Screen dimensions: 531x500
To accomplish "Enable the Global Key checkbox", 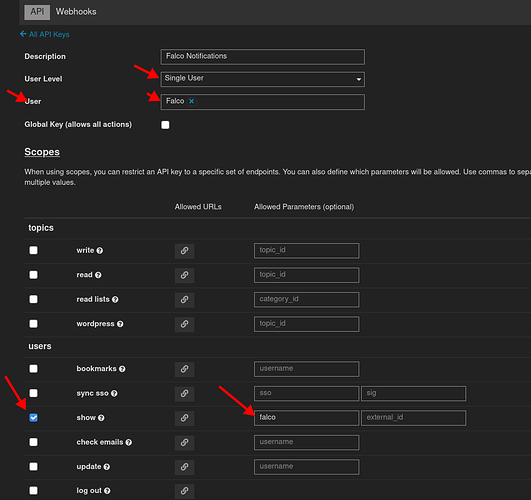I will [165, 125].
